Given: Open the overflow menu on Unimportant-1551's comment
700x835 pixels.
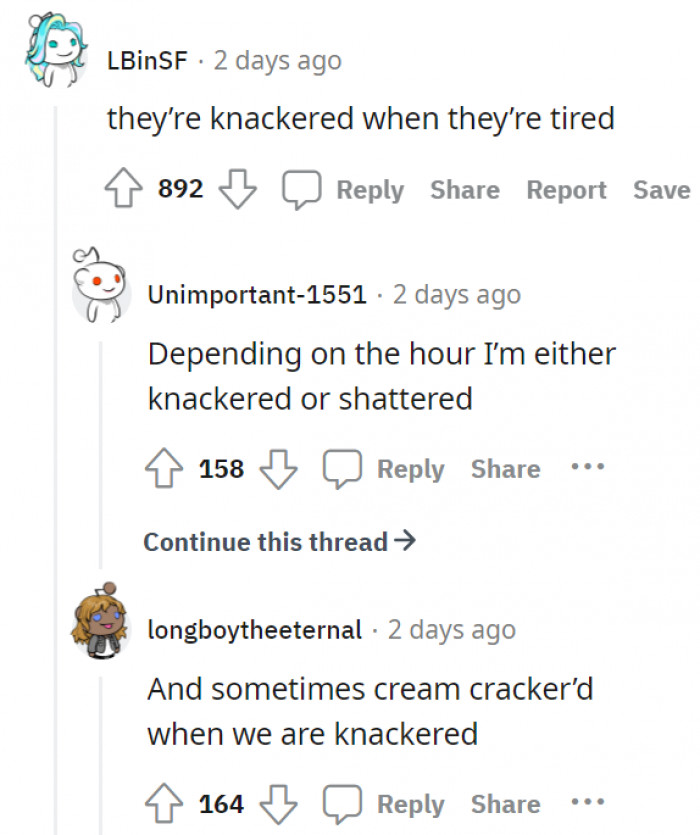Looking at the screenshot, I should click(587, 468).
